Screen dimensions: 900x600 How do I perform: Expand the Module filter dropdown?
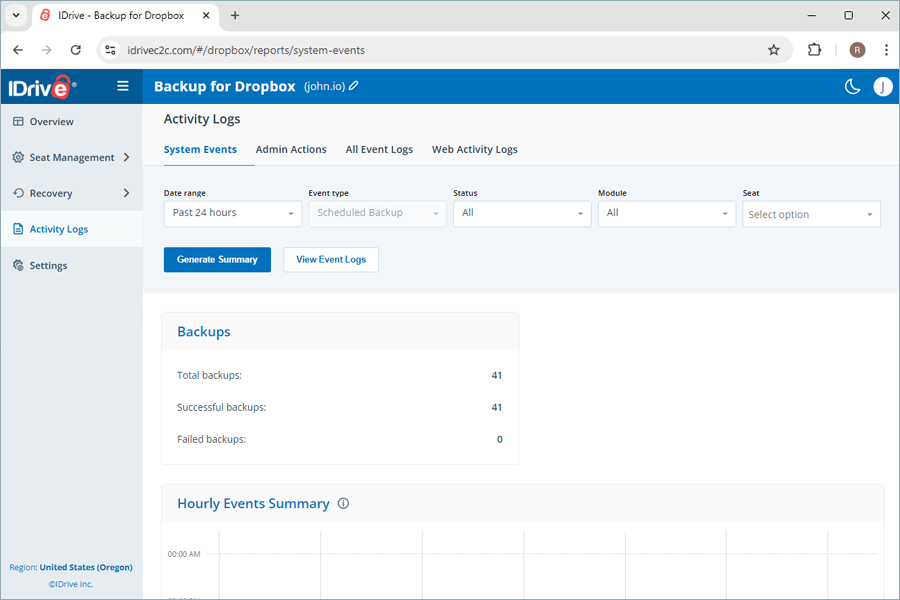pos(666,213)
